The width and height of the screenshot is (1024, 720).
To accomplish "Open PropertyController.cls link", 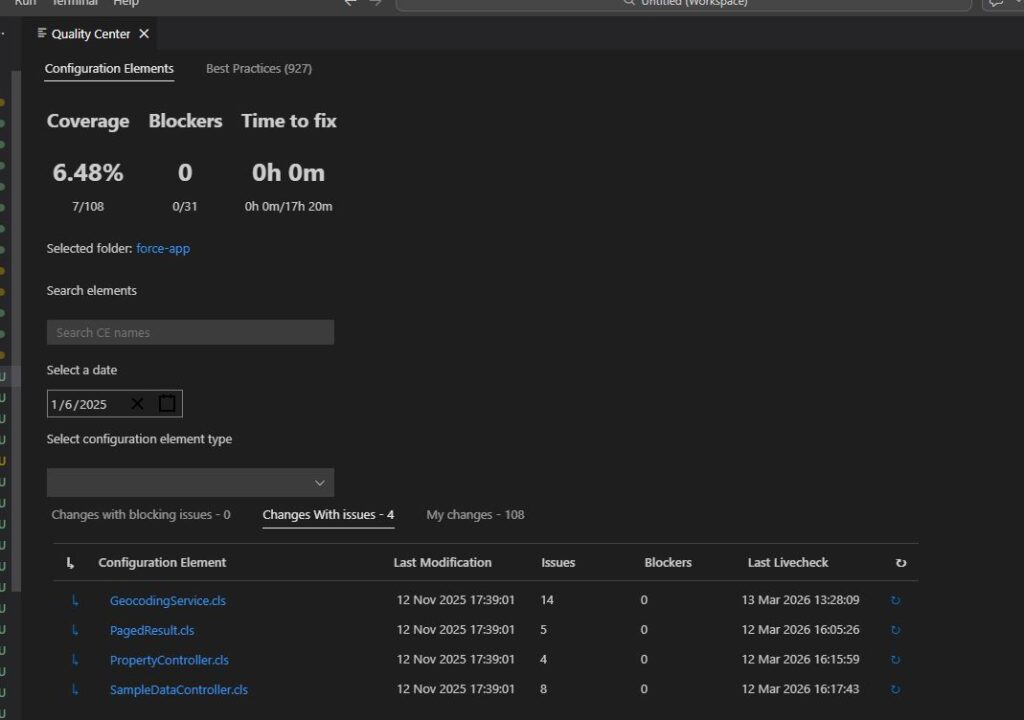I will (x=169, y=660).
